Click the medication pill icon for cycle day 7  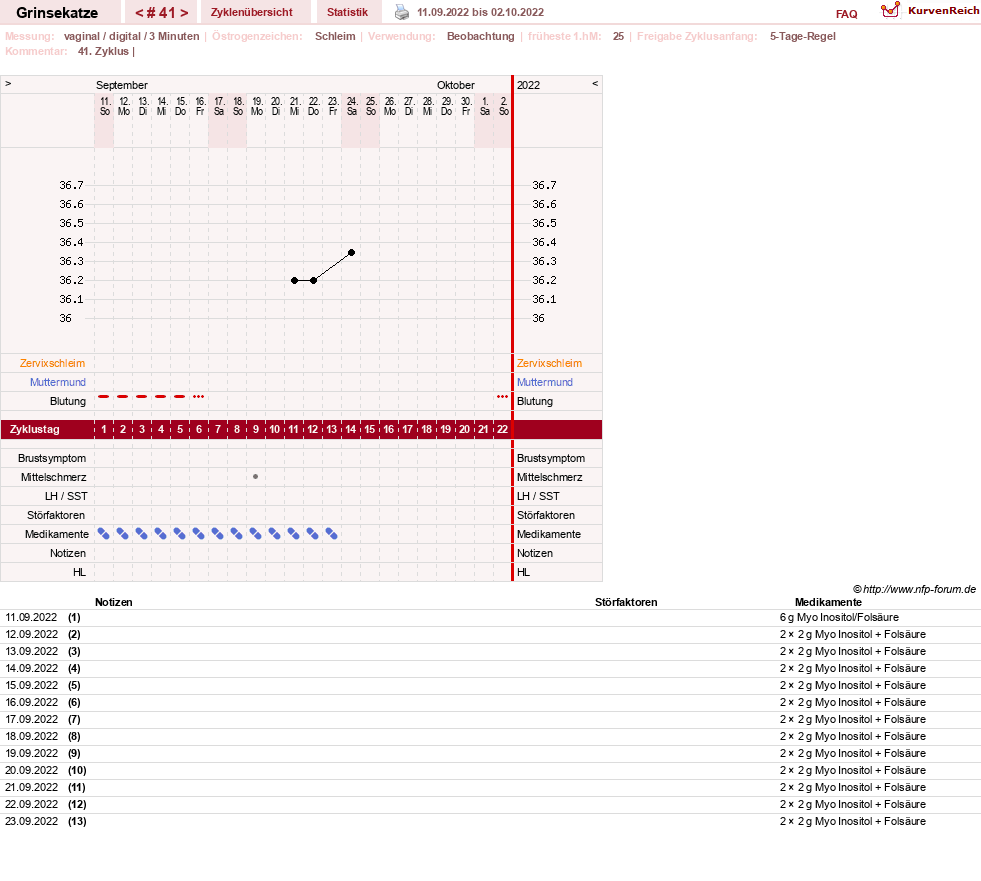(218, 534)
